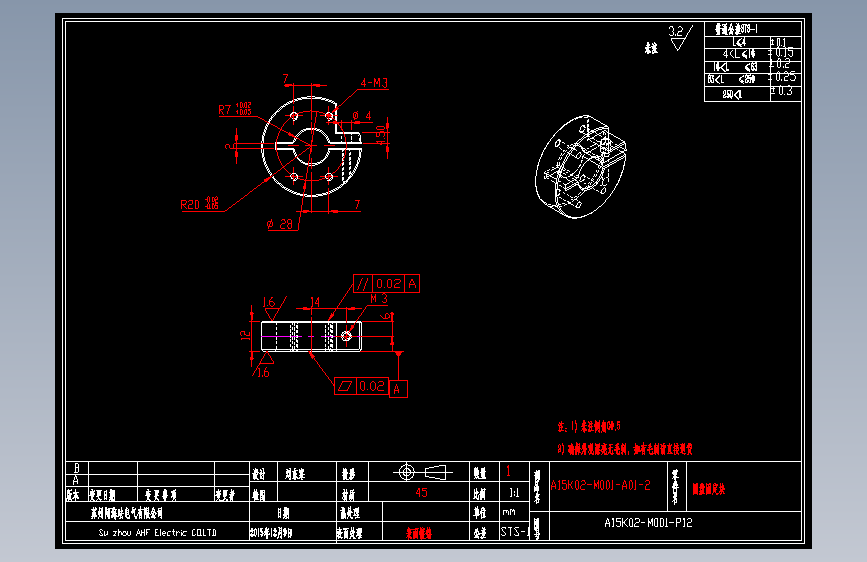The height and width of the screenshot is (562, 867).
Task: Select the ±0.1 tolerance cell
Action: click(x=786, y=43)
